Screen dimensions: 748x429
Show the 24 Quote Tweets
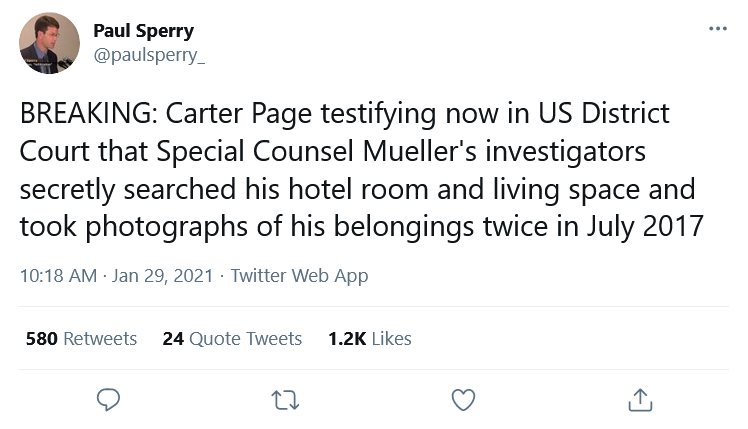coord(232,339)
